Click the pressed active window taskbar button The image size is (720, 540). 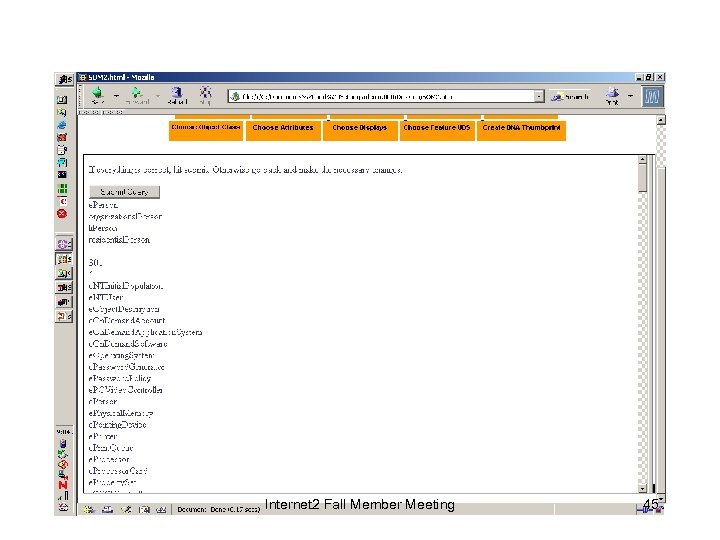tap(64, 259)
